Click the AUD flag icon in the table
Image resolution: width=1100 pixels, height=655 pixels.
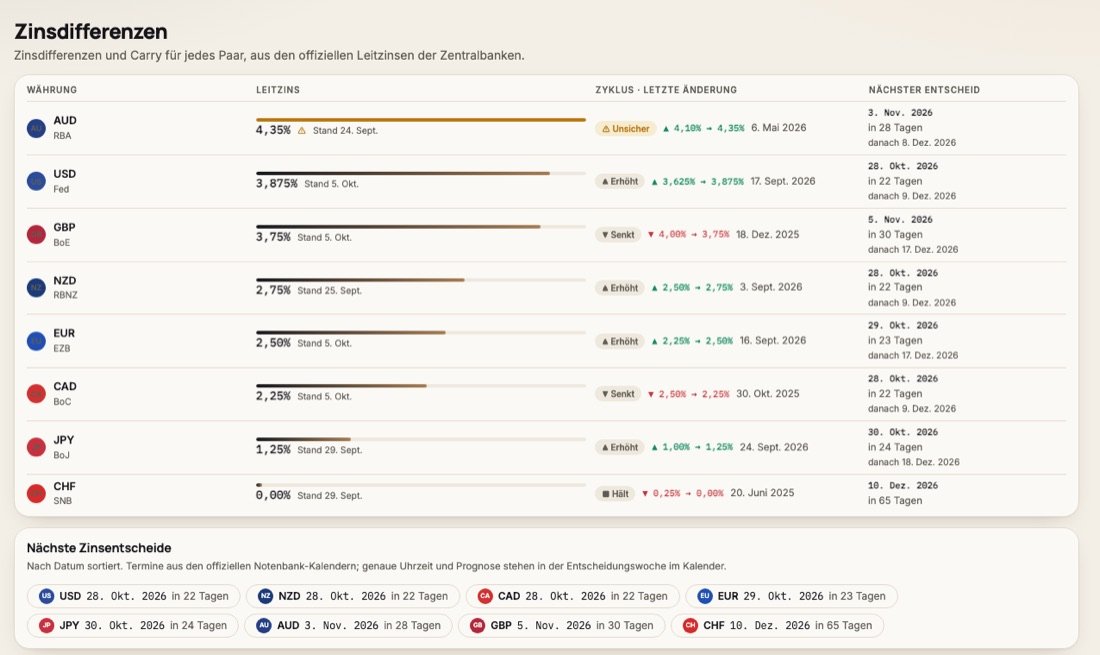(36, 128)
